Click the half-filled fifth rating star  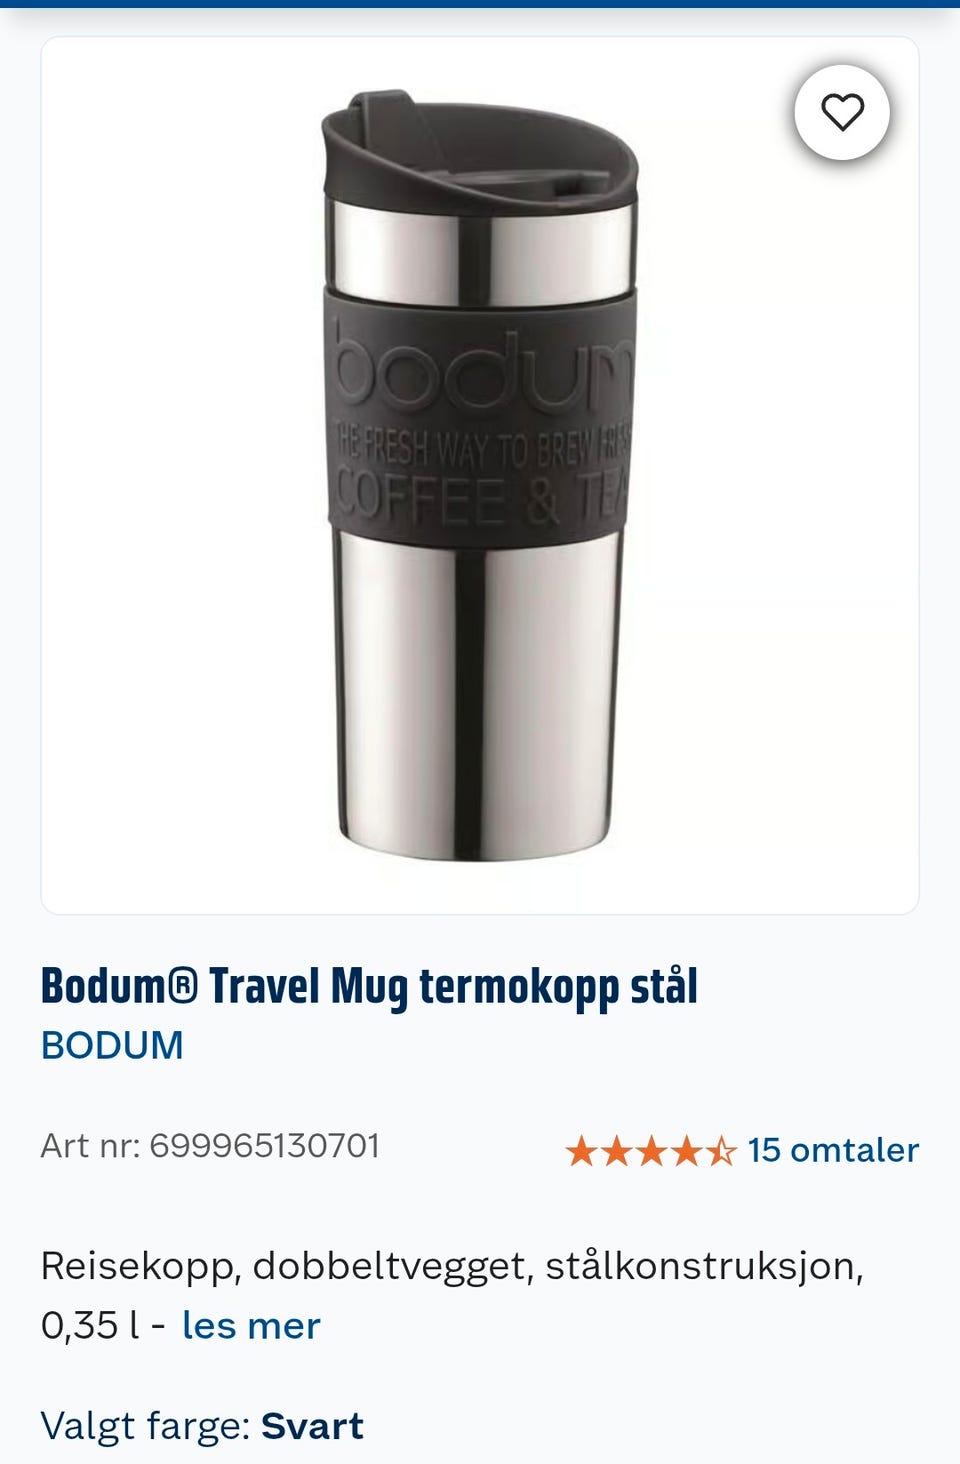[x=720, y=1151]
